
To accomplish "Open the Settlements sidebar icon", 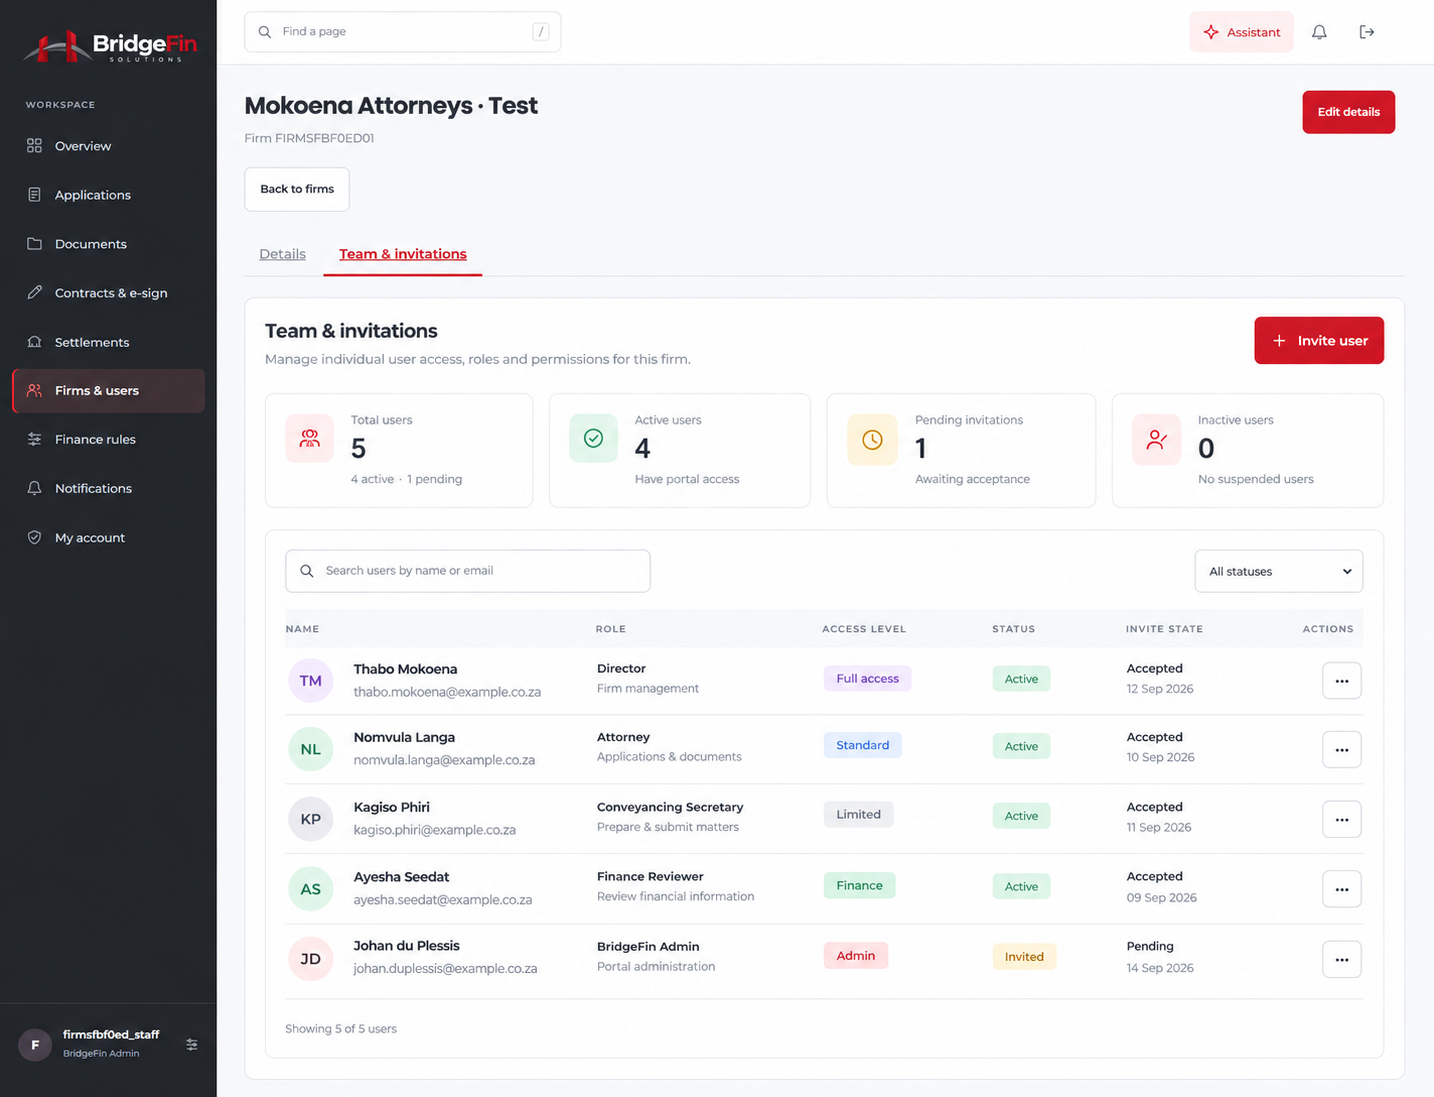I will click(x=35, y=342).
